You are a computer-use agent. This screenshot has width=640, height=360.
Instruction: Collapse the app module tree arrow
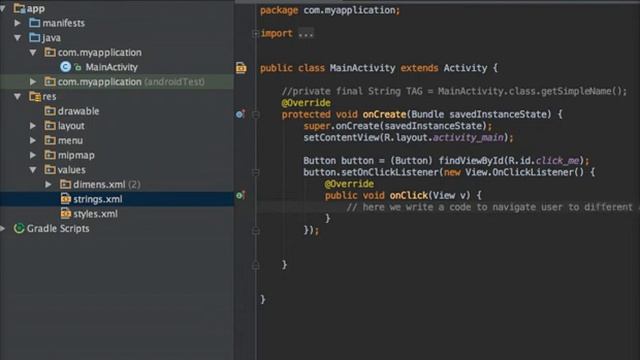coord(2,8)
